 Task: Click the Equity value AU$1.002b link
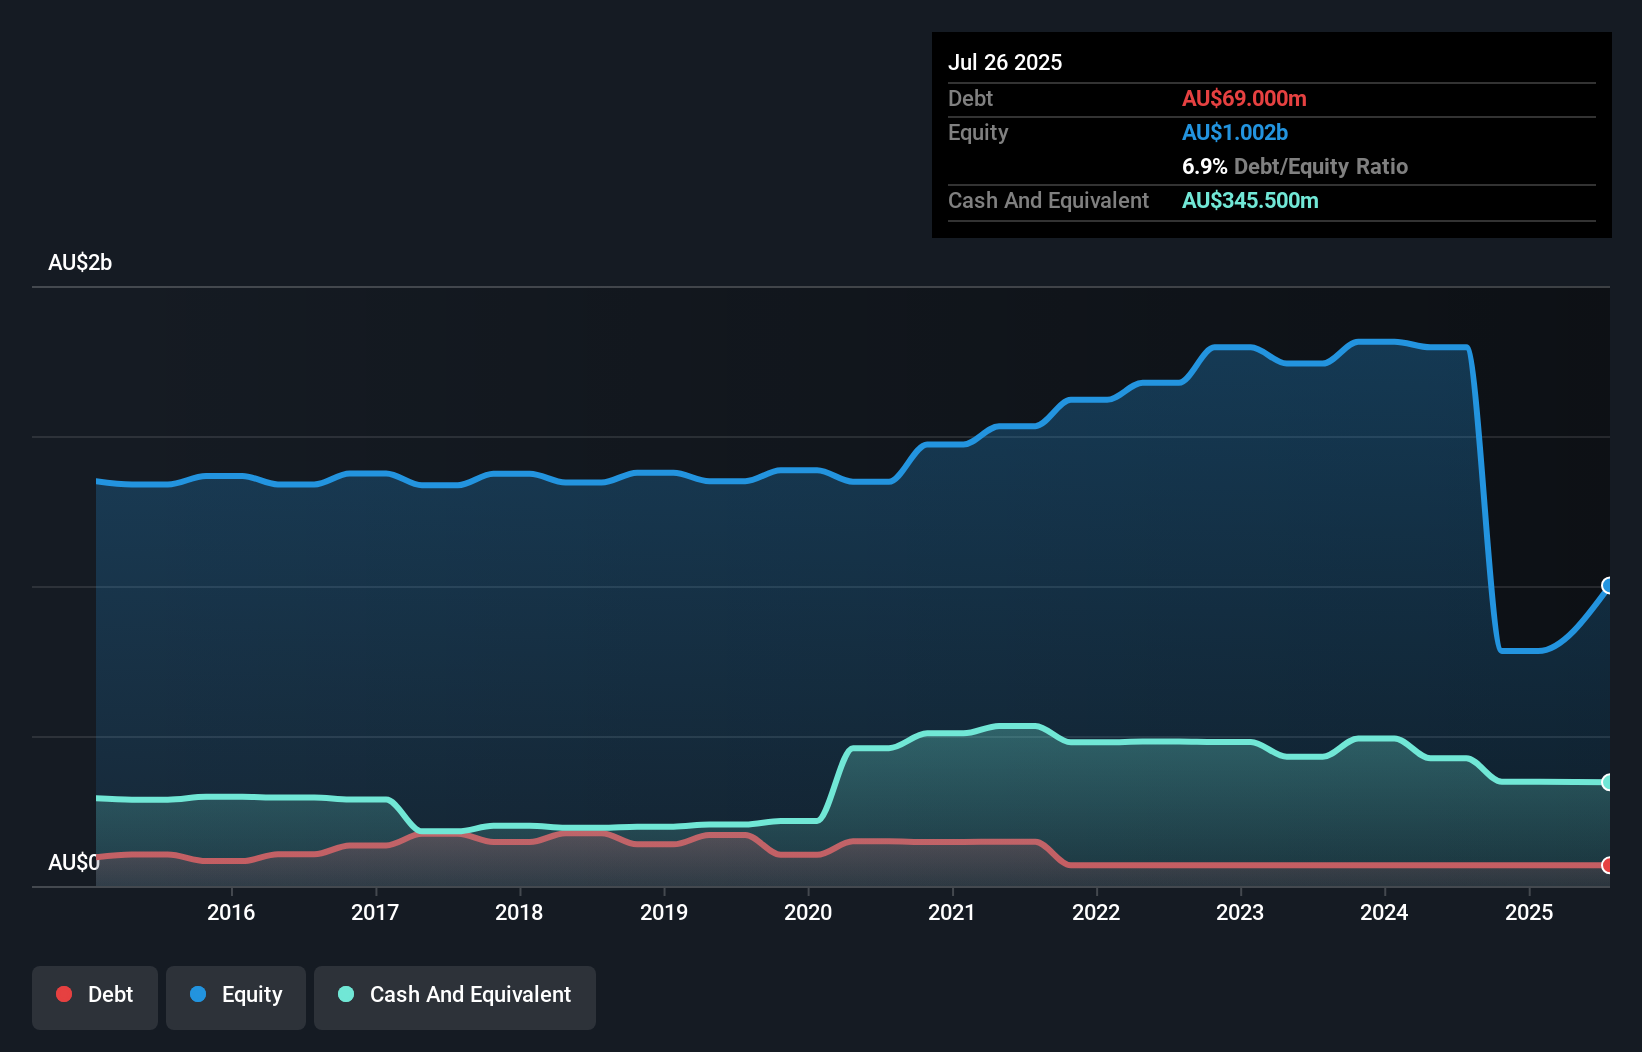[1234, 132]
